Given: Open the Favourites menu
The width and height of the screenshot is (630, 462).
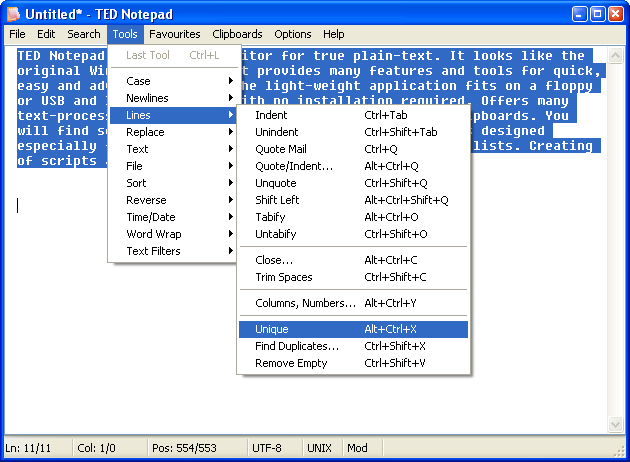Looking at the screenshot, I should click(x=175, y=34).
